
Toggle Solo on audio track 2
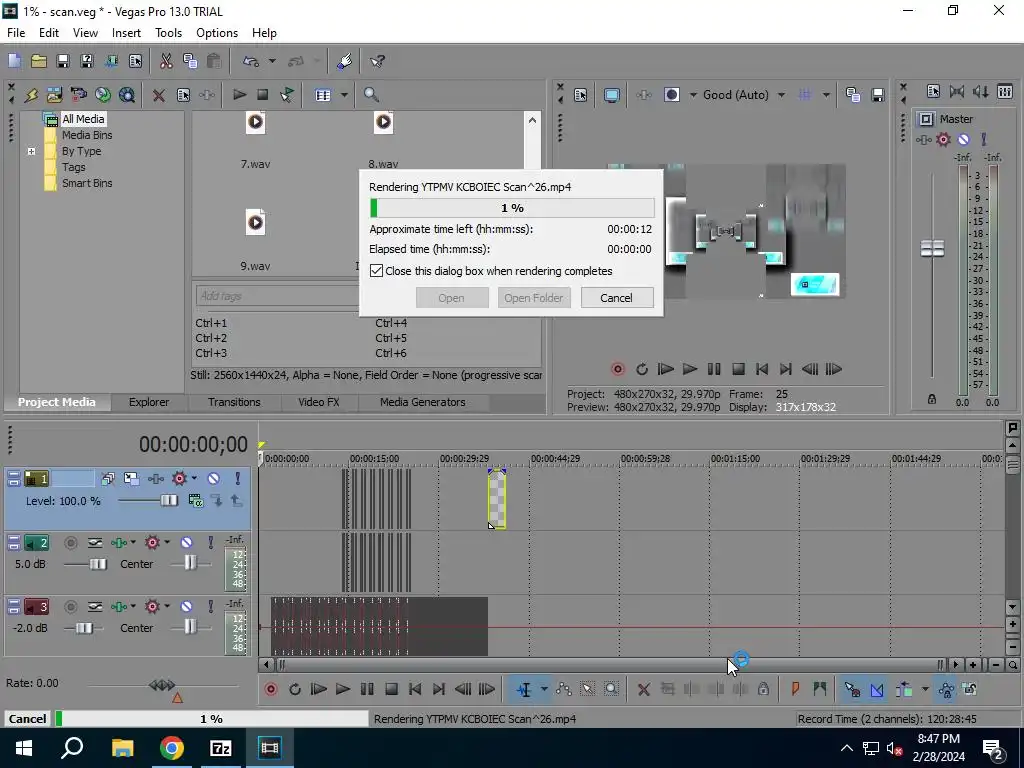point(210,543)
